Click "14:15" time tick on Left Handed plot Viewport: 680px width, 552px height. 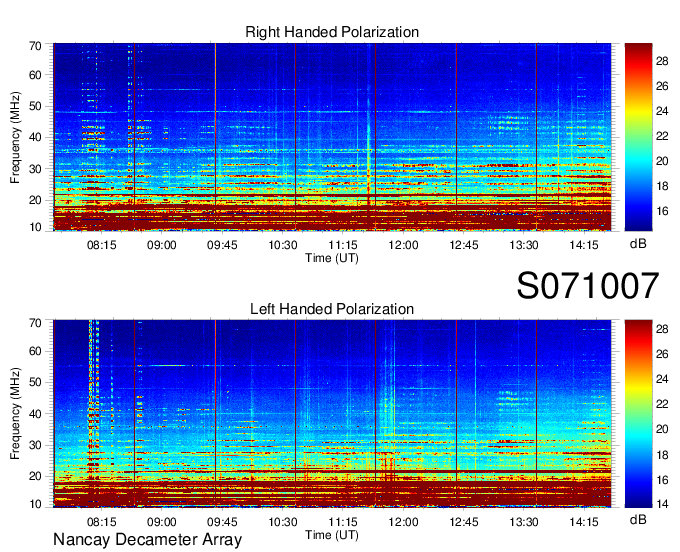click(584, 521)
